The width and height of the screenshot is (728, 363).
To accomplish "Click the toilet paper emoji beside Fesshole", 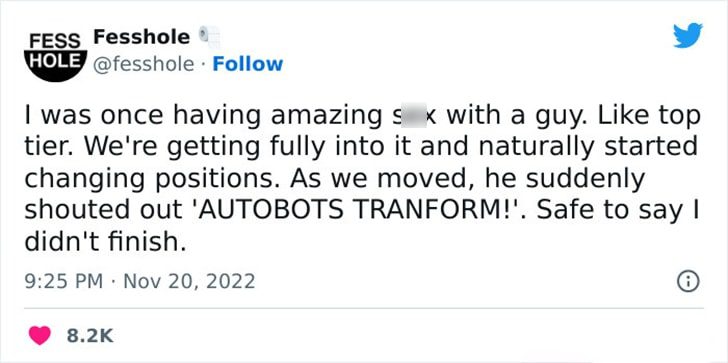I will pyautogui.click(x=209, y=37).
